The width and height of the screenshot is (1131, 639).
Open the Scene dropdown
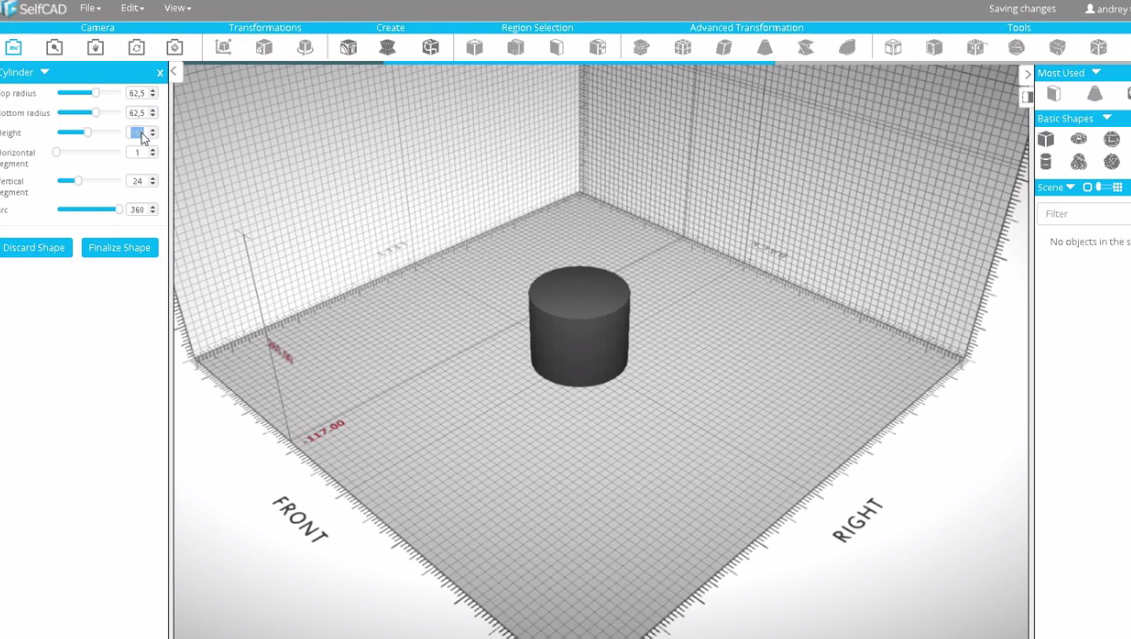[1070, 188]
